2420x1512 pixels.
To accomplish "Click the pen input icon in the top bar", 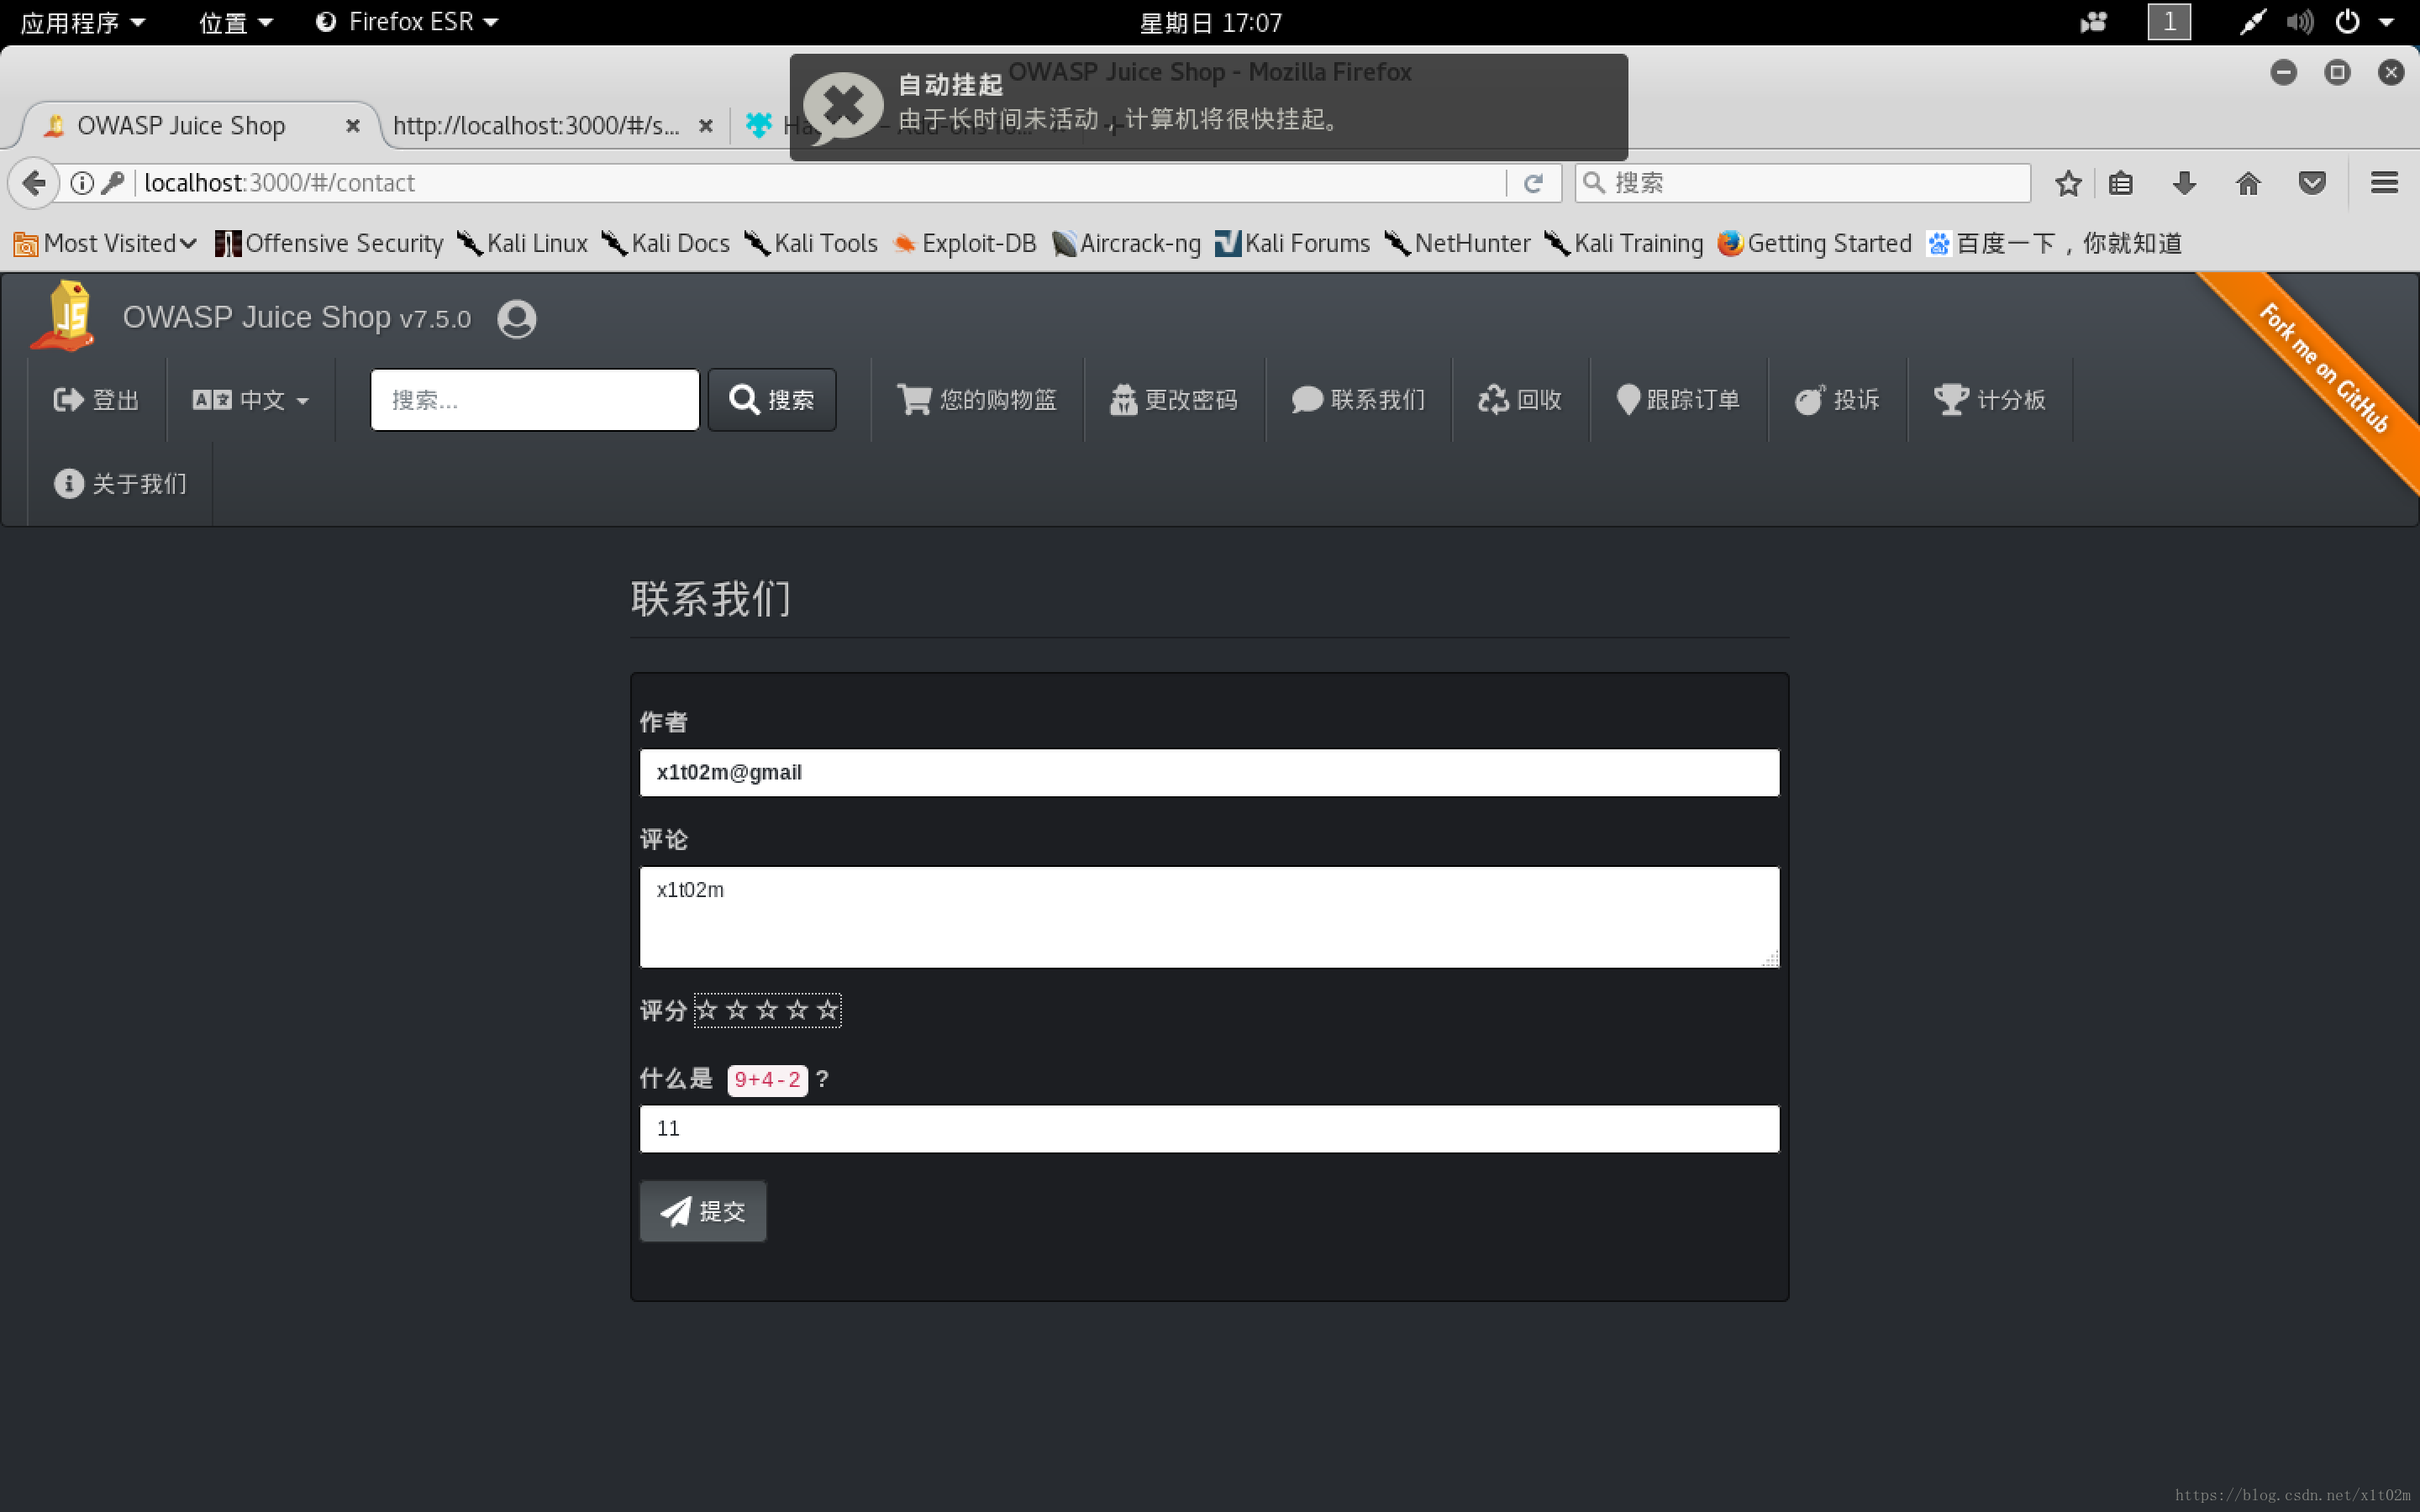I will tap(2251, 22).
